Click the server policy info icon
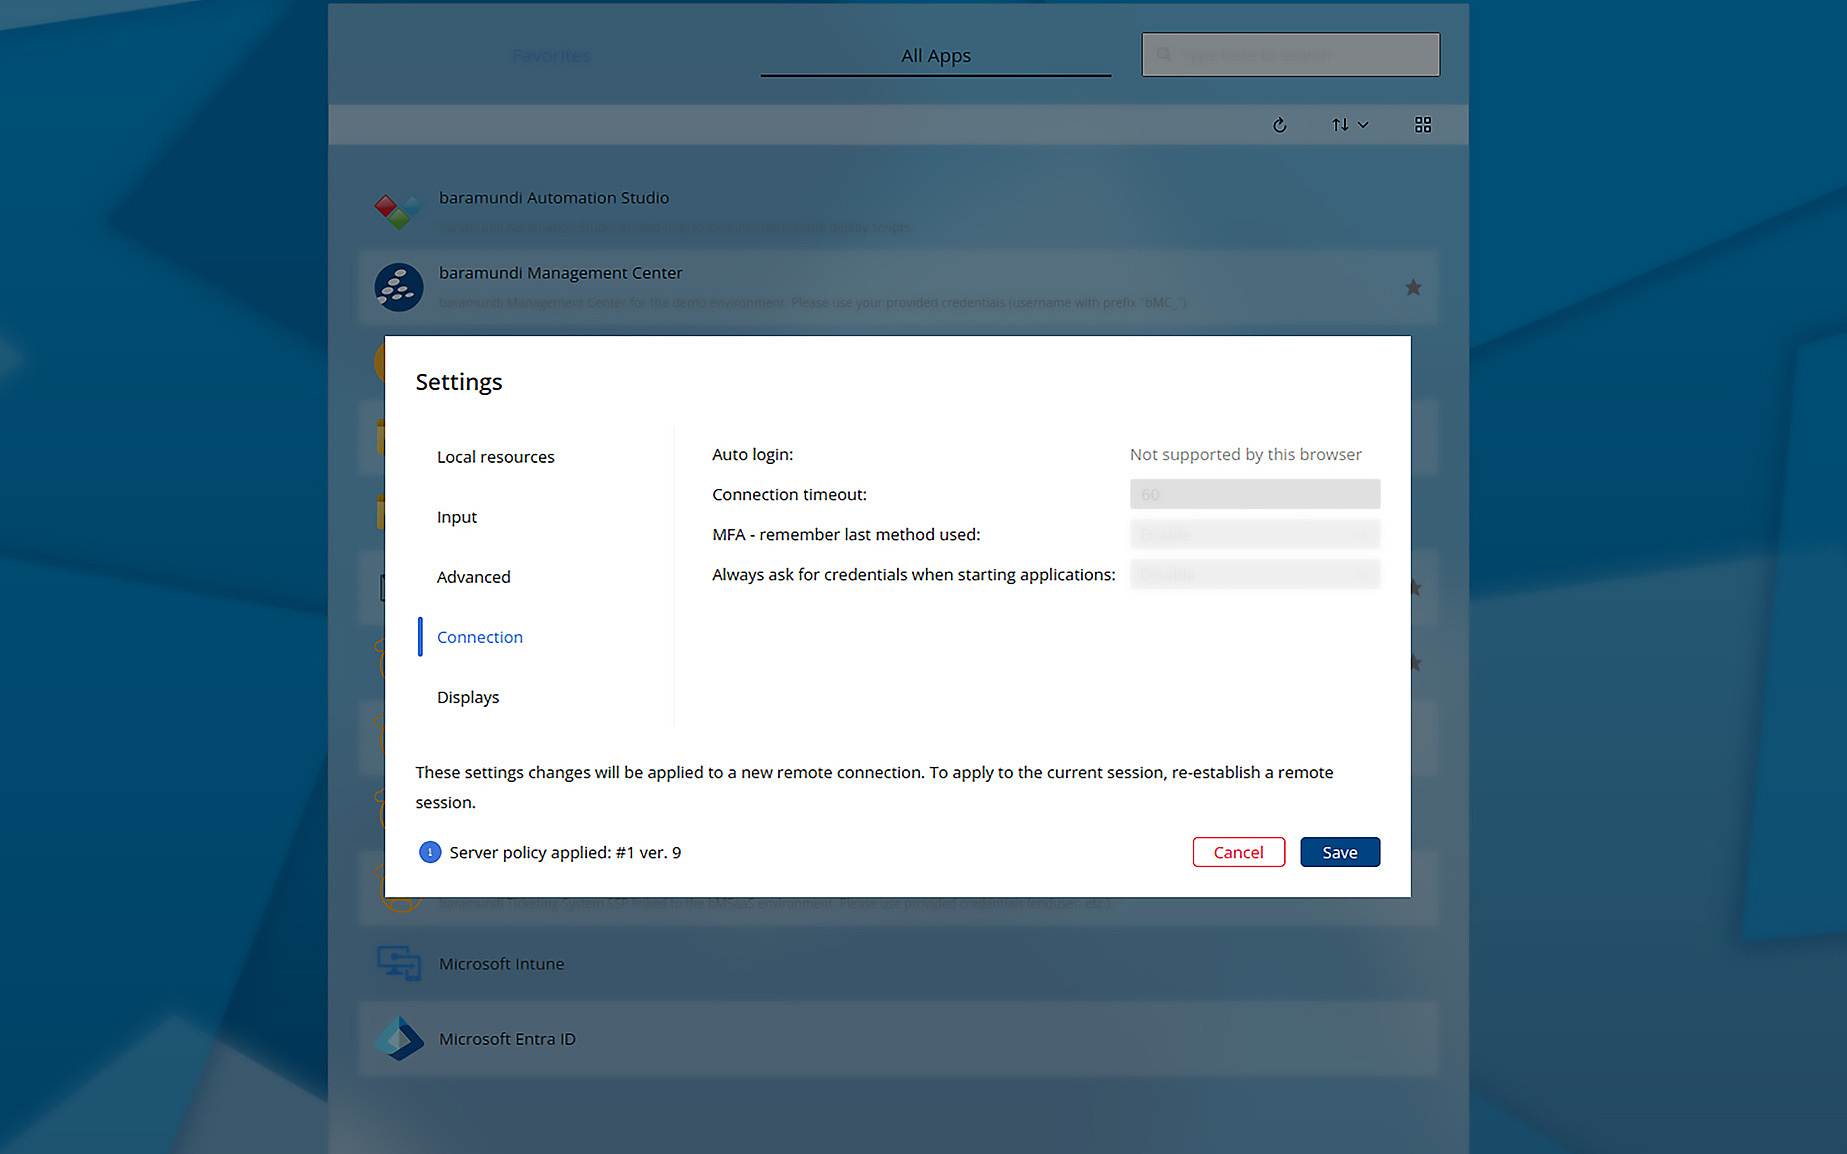This screenshot has width=1847, height=1154. (430, 852)
